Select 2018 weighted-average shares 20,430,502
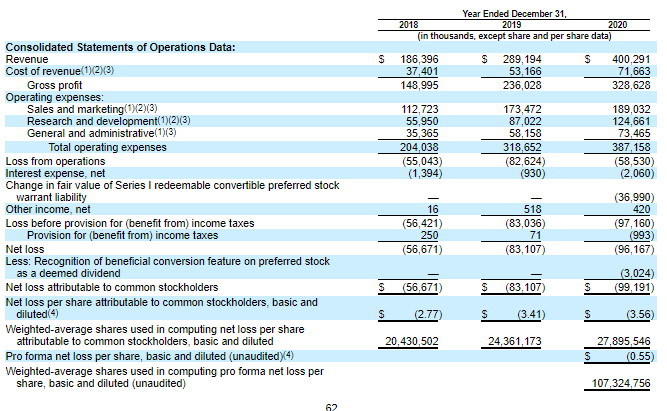Image resolution: width=667 pixels, height=411 pixels. [411, 341]
